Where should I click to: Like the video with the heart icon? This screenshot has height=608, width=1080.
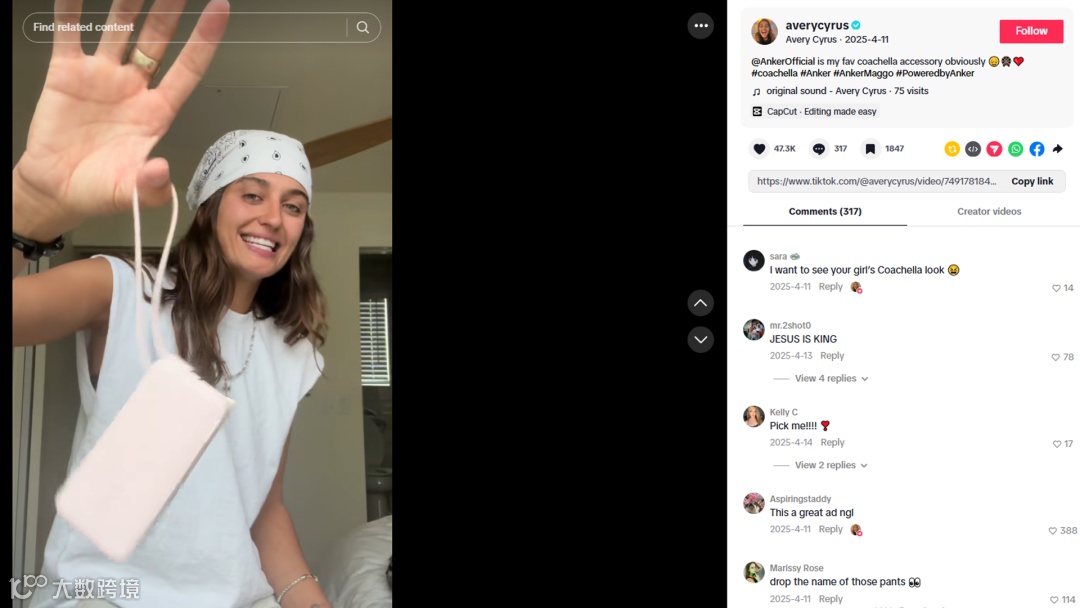pyautogui.click(x=759, y=149)
